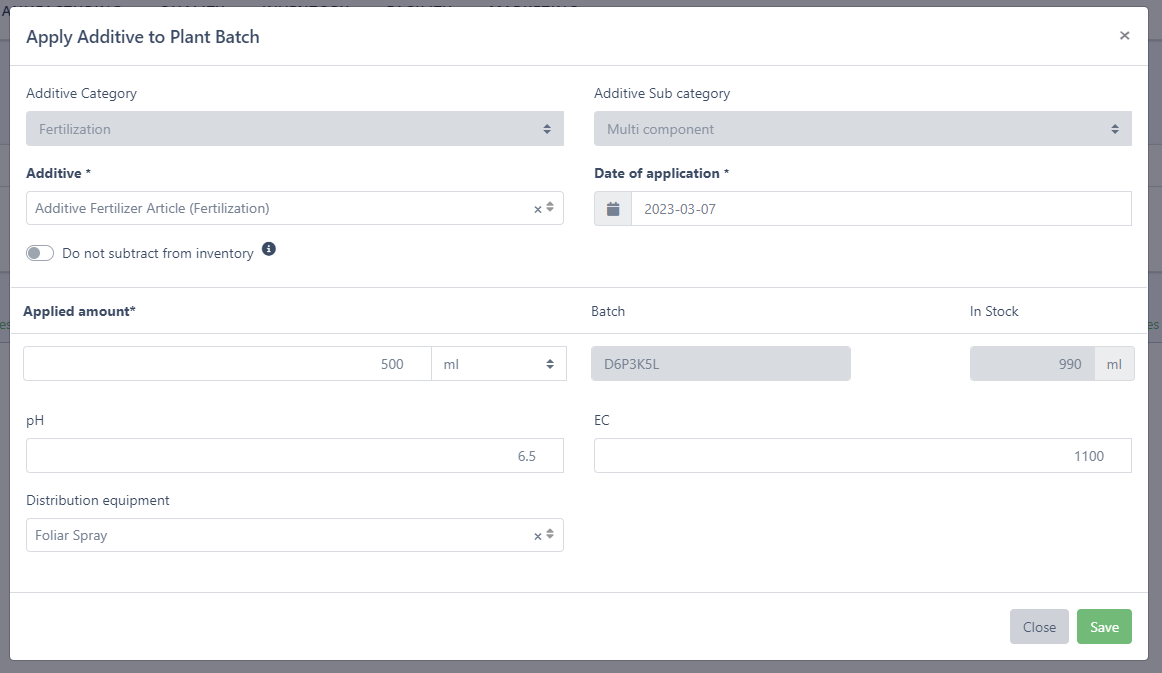
Task: Click into the EC value field
Action: click(862, 456)
